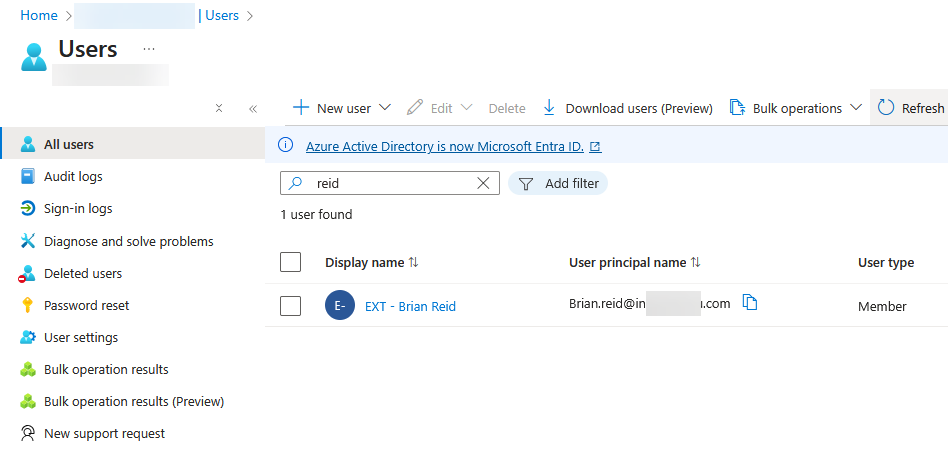Go to Sign-in logs
Viewport: 948px width, 468px height.
tap(78, 209)
